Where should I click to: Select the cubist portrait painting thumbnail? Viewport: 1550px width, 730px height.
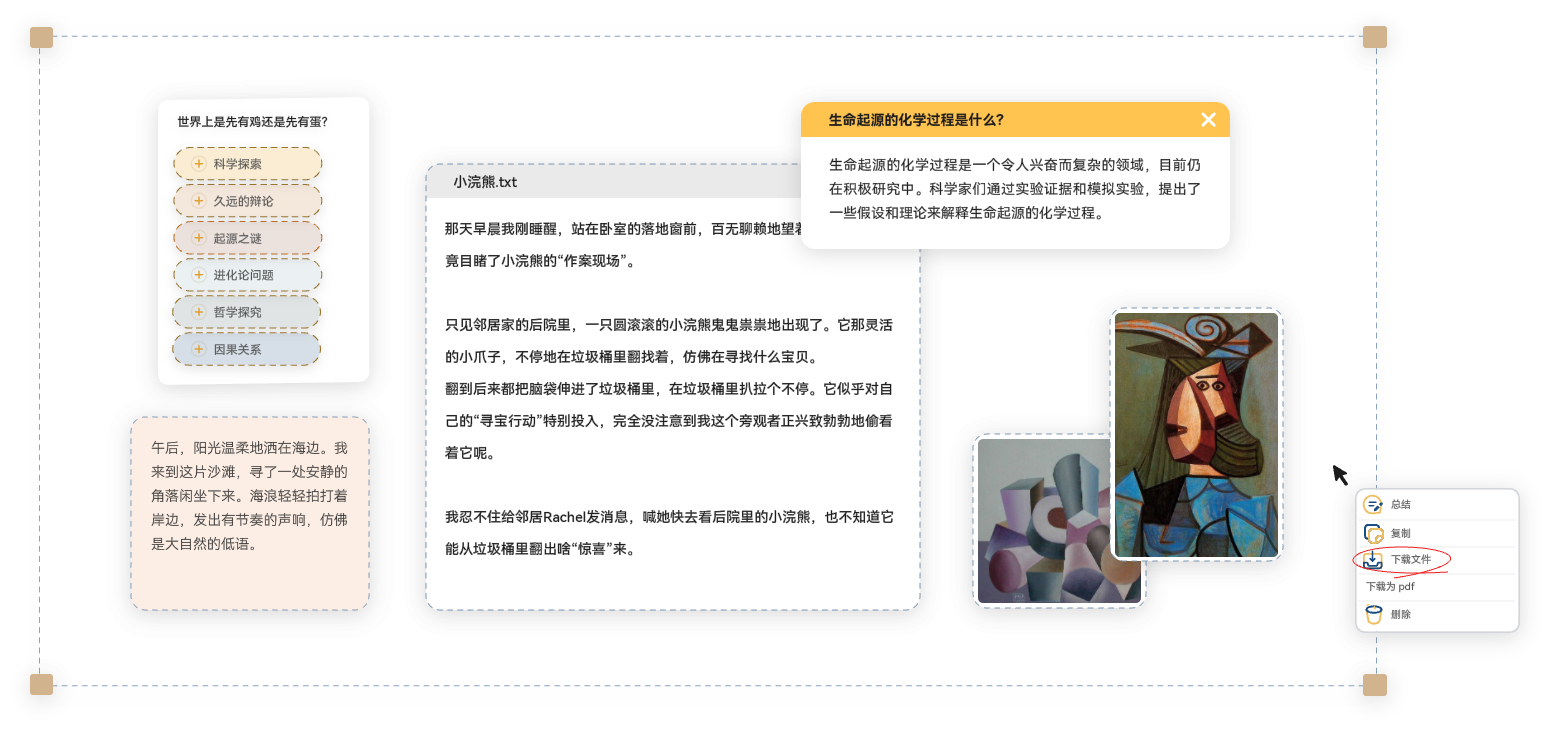coord(1196,434)
